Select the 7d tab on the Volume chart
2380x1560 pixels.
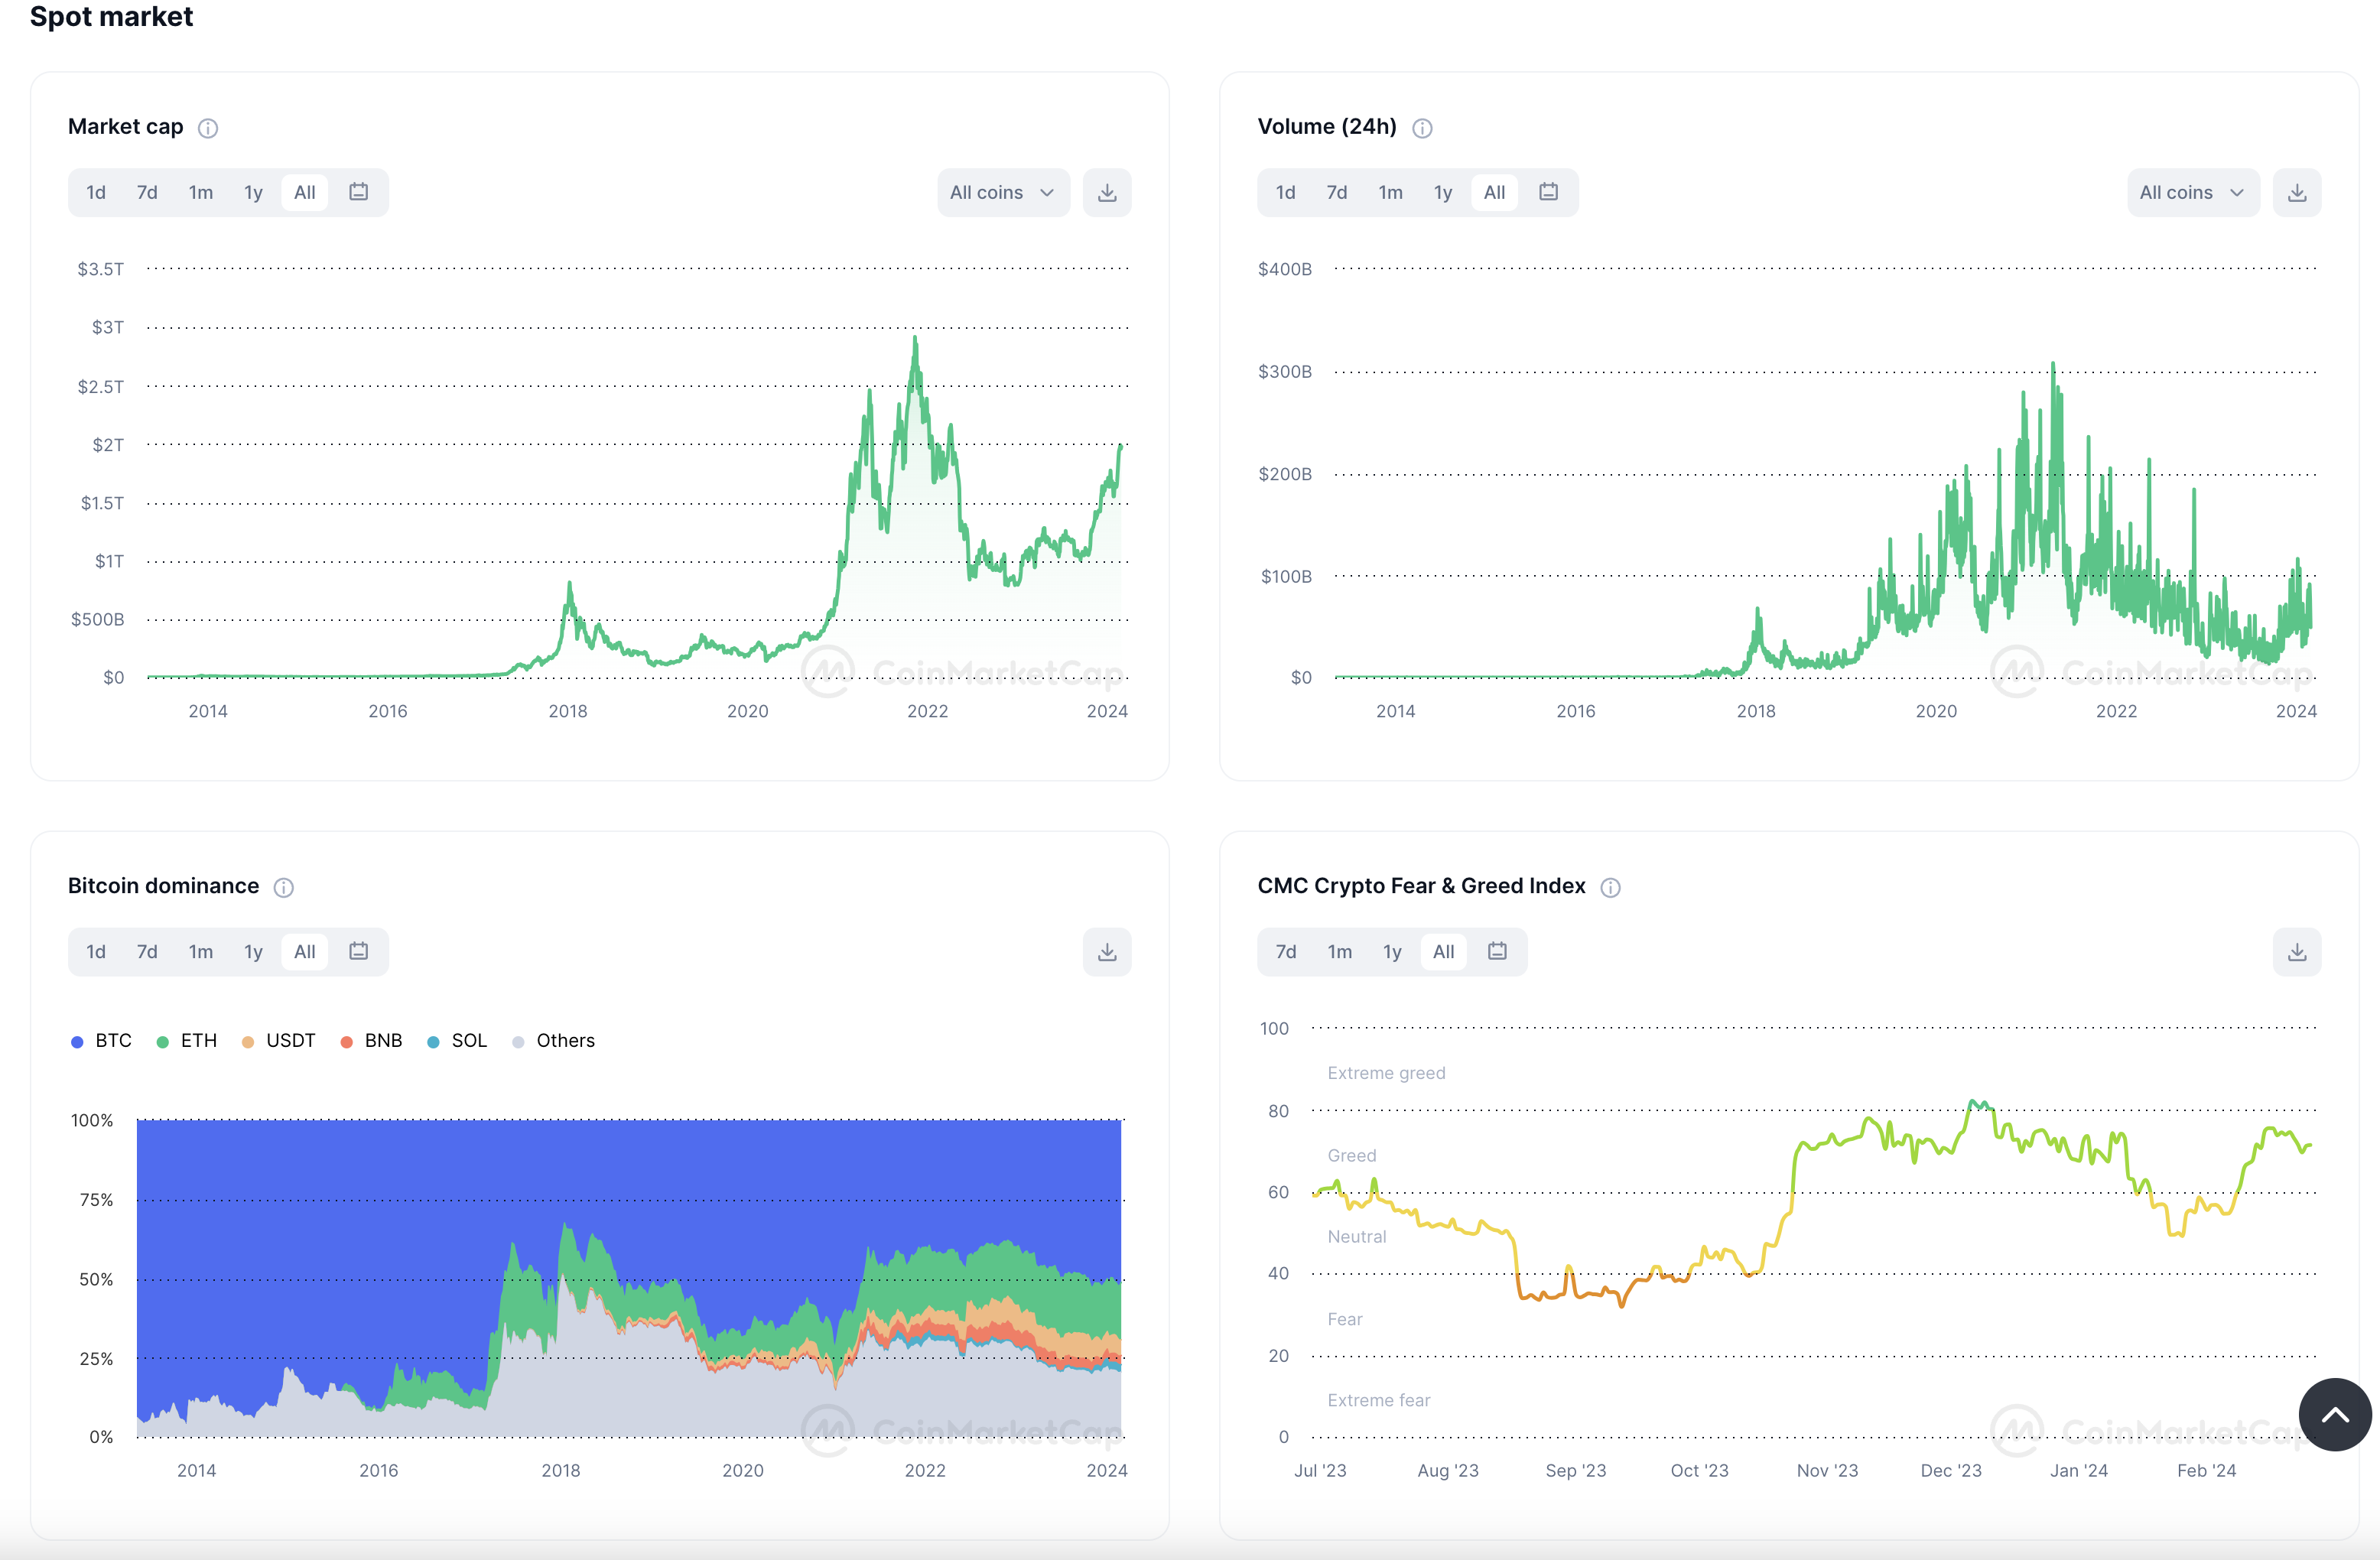(1336, 193)
